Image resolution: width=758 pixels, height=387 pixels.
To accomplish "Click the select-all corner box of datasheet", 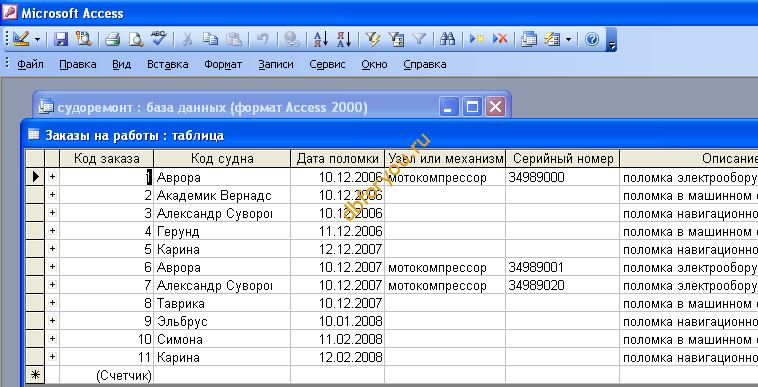I will pyautogui.click(x=35, y=158).
